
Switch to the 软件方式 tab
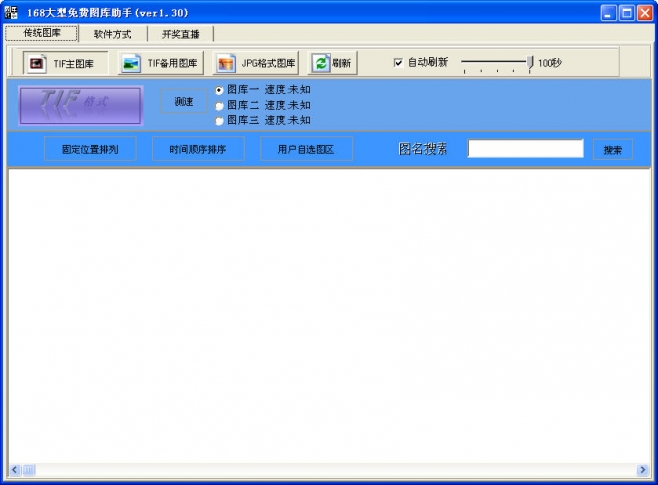click(112, 34)
